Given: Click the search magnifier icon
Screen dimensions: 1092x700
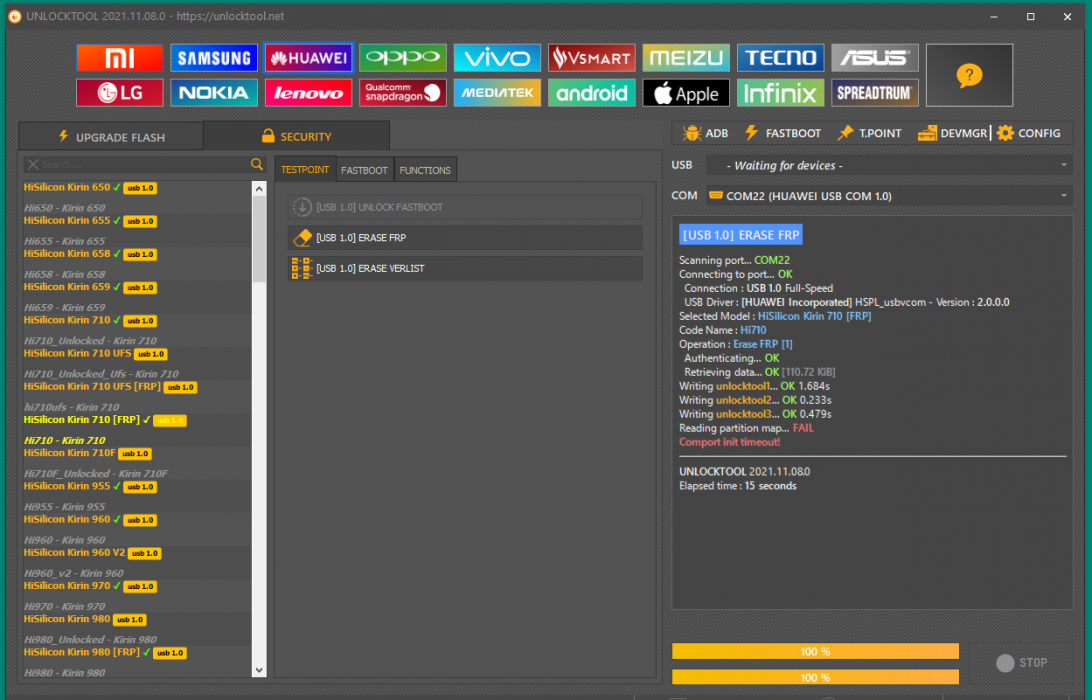Looking at the screenshot, I should click(x=257, y=164).
